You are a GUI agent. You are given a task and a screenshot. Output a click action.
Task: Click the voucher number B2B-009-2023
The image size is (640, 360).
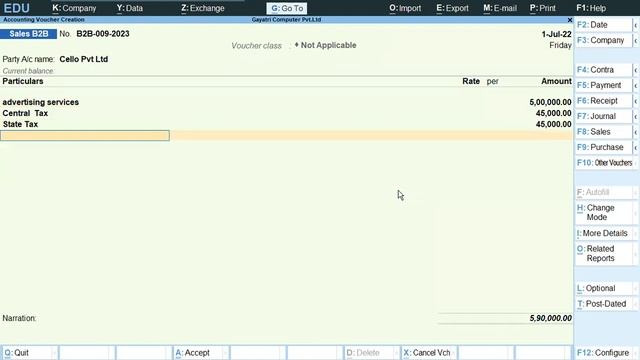[103, 34]
